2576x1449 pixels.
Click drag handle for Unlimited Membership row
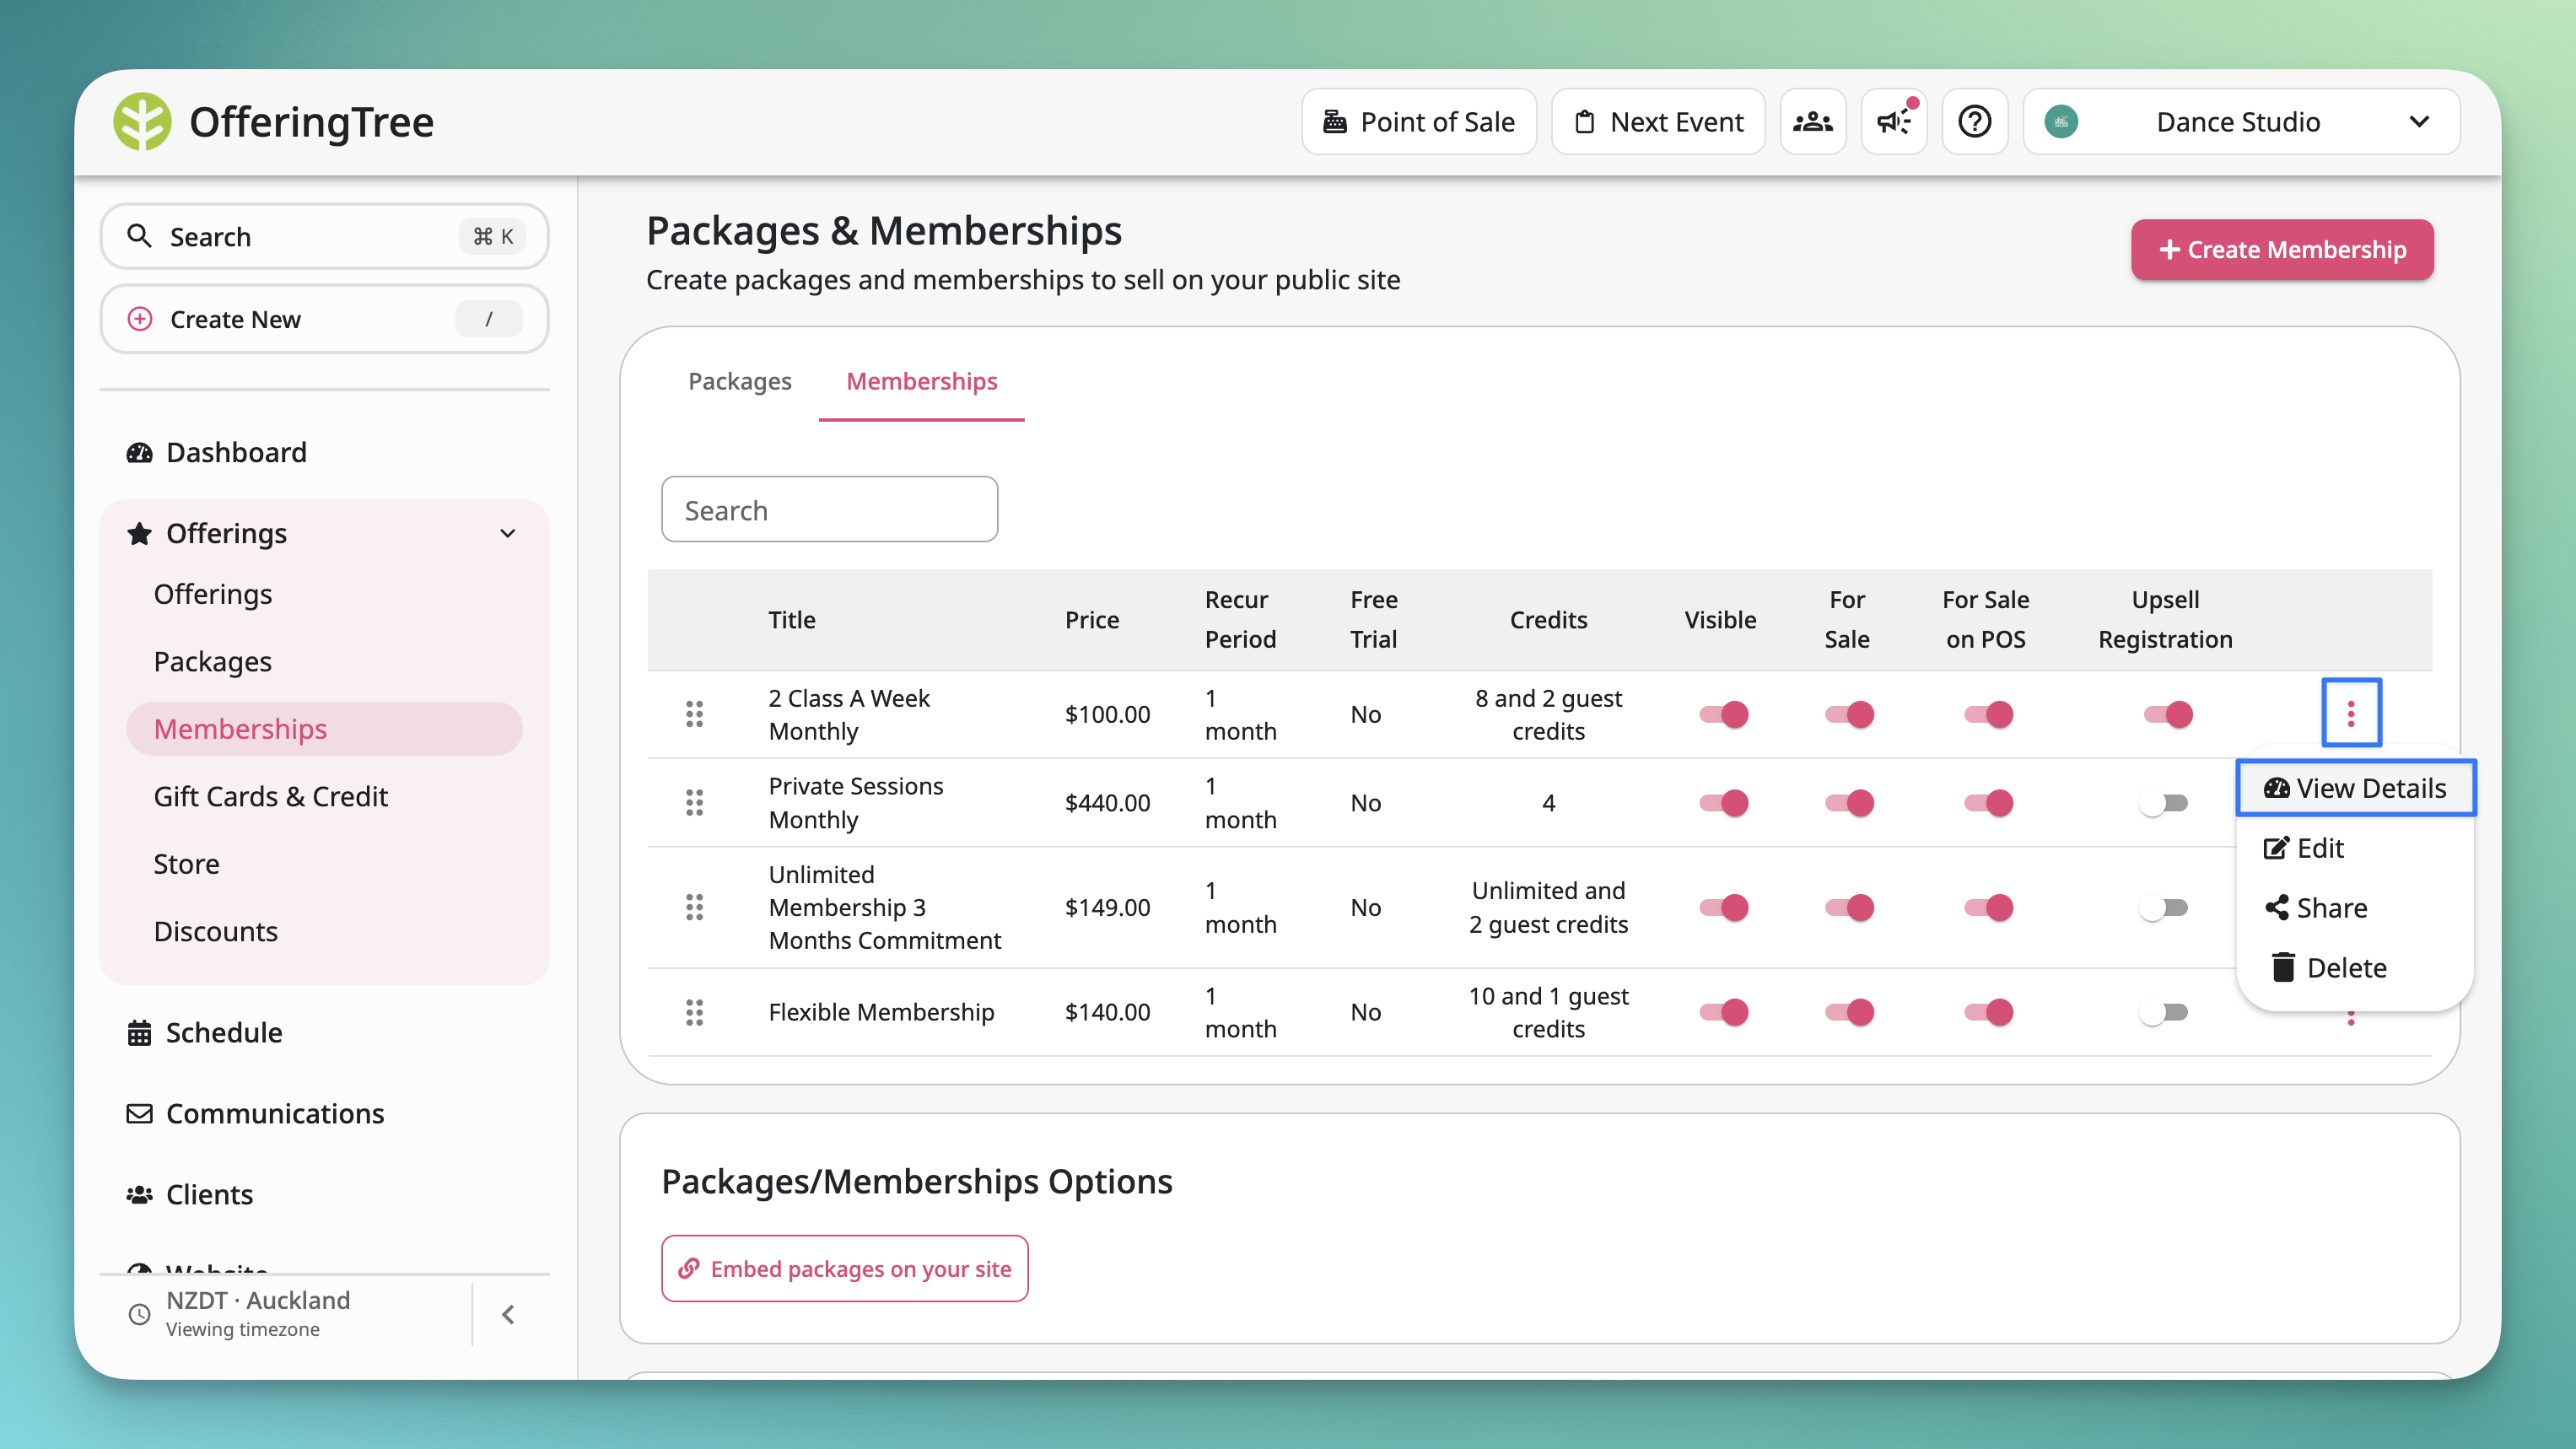click(694, 907)
